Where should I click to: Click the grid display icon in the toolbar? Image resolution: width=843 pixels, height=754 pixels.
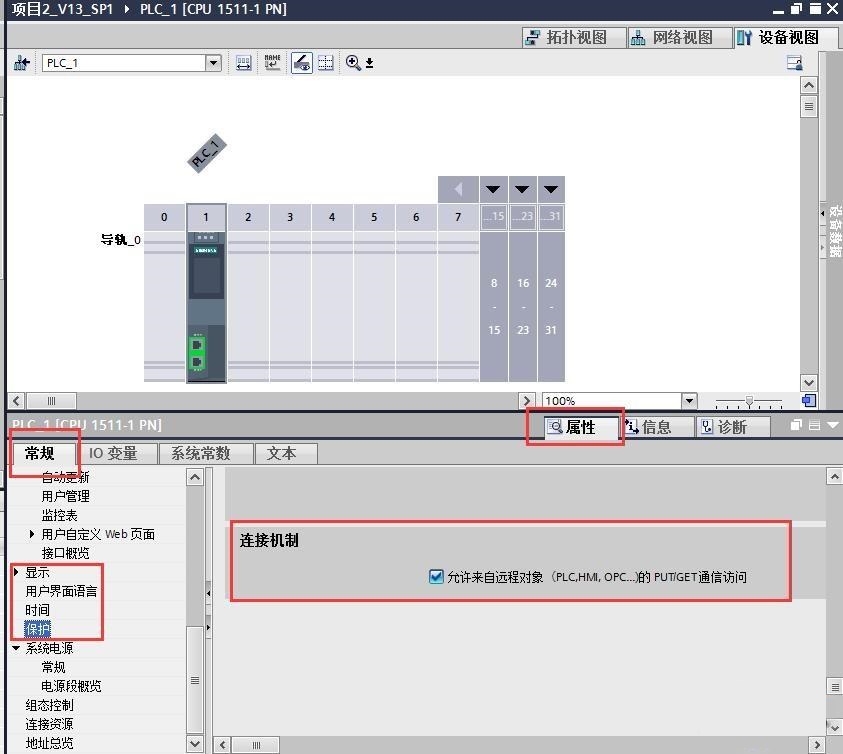pos(326,62)
